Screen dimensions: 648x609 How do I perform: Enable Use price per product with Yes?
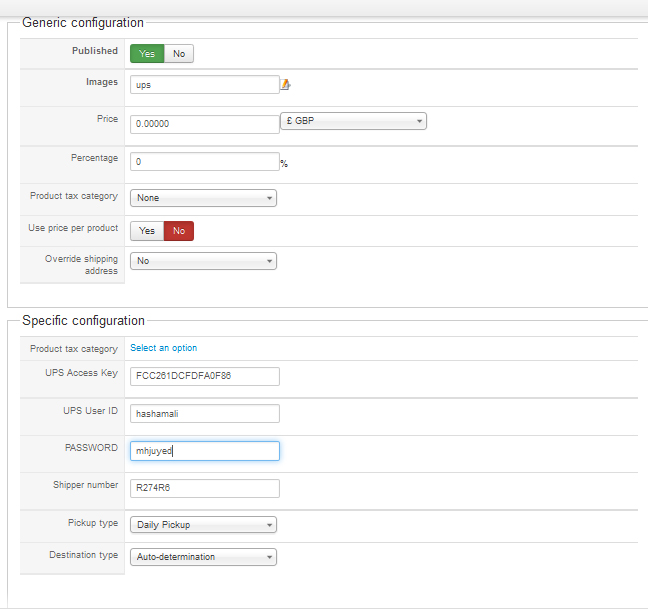[x=147, y=231]
